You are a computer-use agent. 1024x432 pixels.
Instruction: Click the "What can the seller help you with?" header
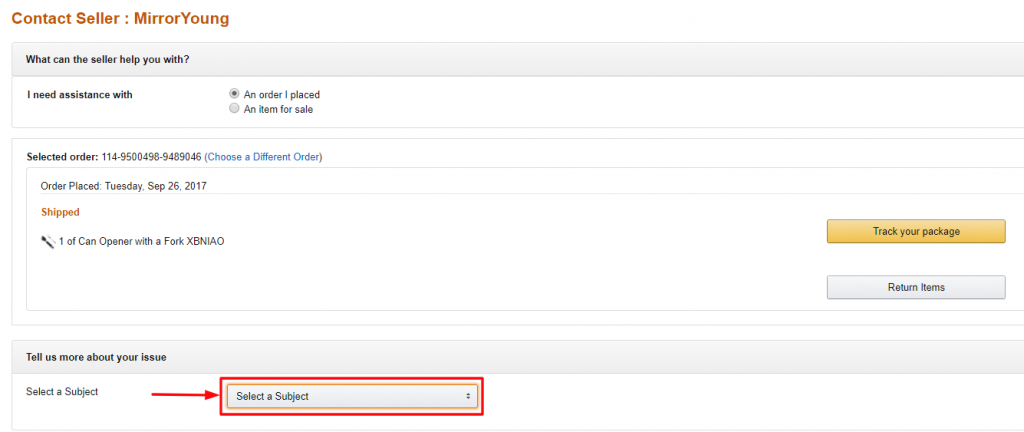point(108,60)
